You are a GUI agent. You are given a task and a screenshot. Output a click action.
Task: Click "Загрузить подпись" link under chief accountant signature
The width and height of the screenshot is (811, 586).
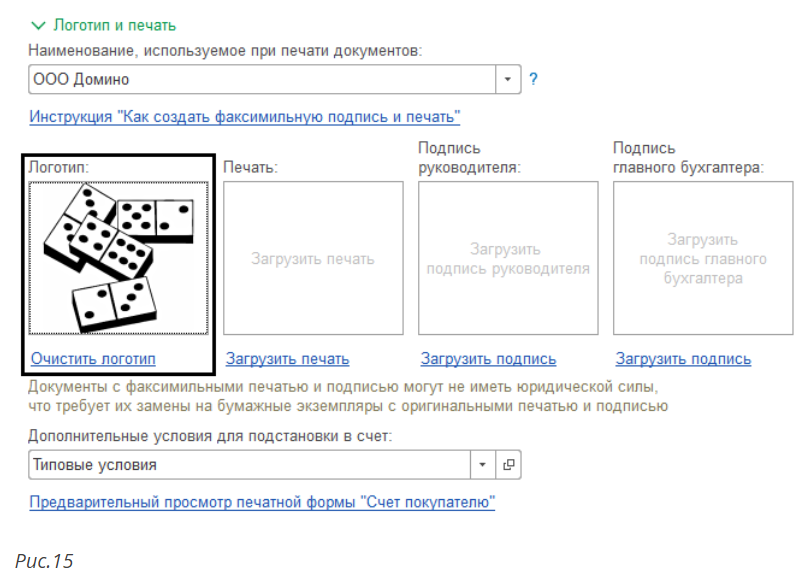[683, 359]
